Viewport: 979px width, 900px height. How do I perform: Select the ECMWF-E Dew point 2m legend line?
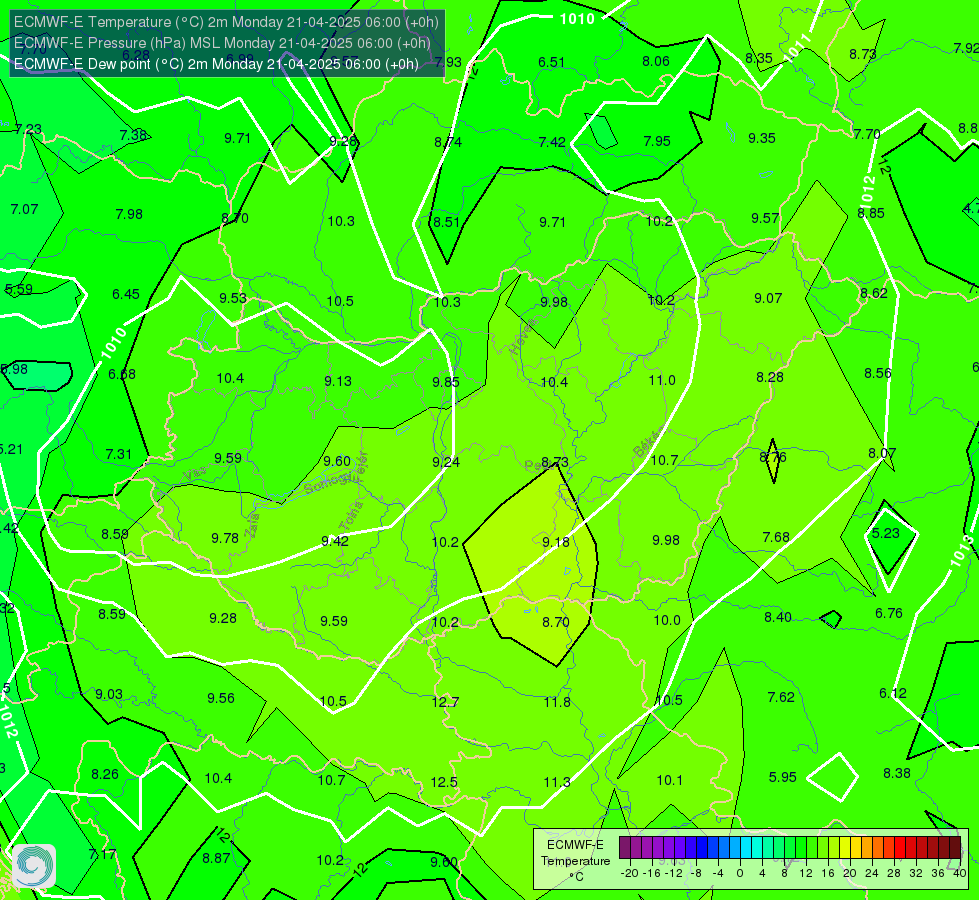216,64
